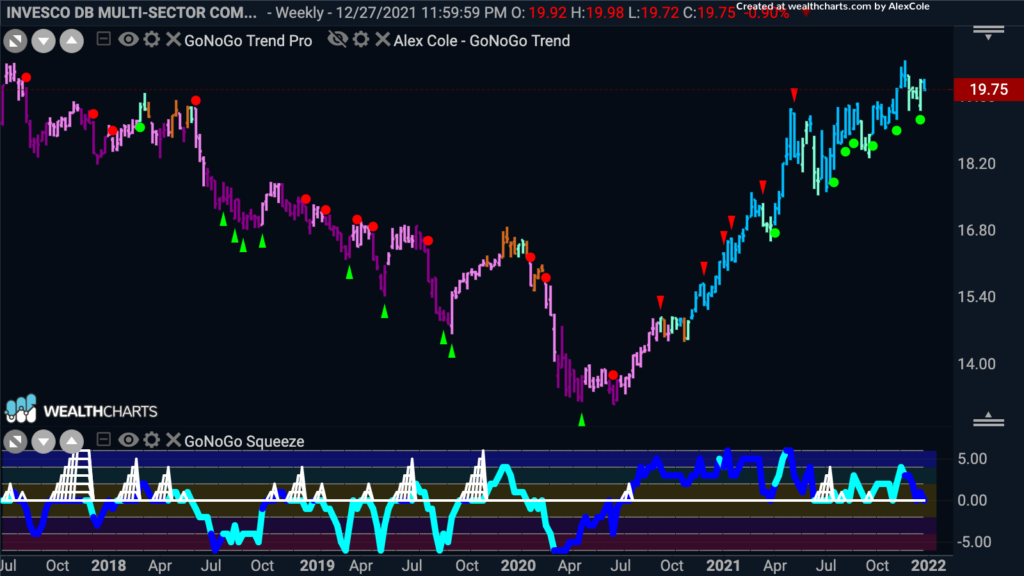Click the 14.00 price axis label
This screenshot has width=1024, height=576.
976,364
